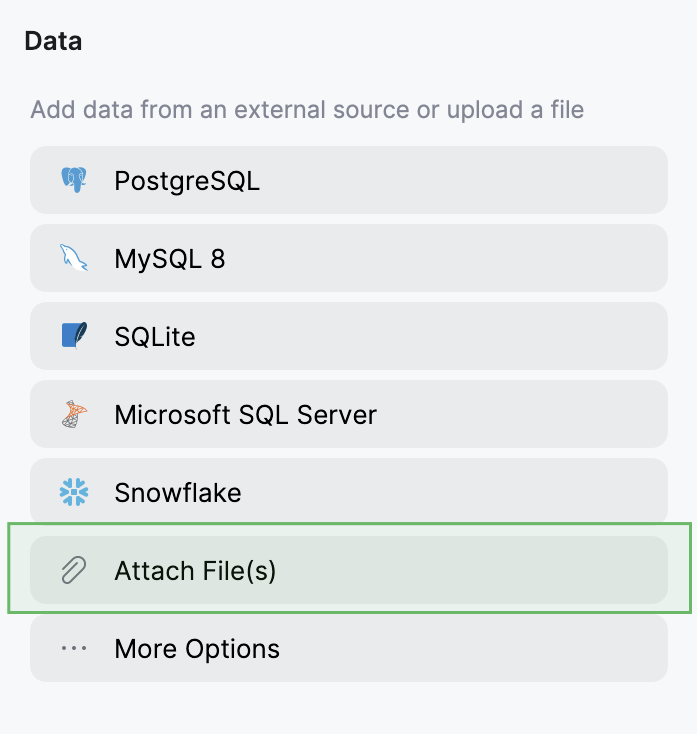The width and height of the screenshot is (697, 734).
Task: Click the "MySQL 8" text label
Action: [170, 259]
